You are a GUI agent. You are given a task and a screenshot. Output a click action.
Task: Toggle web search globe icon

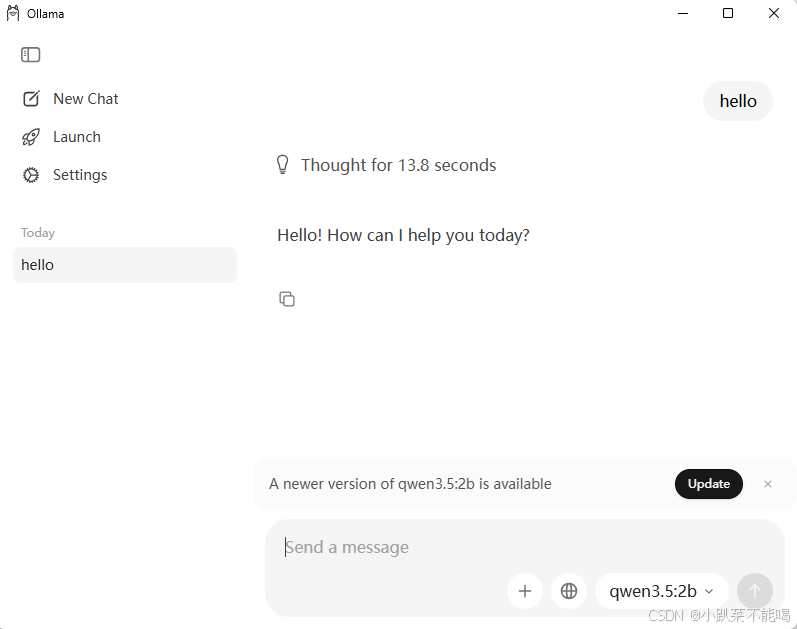569,591
